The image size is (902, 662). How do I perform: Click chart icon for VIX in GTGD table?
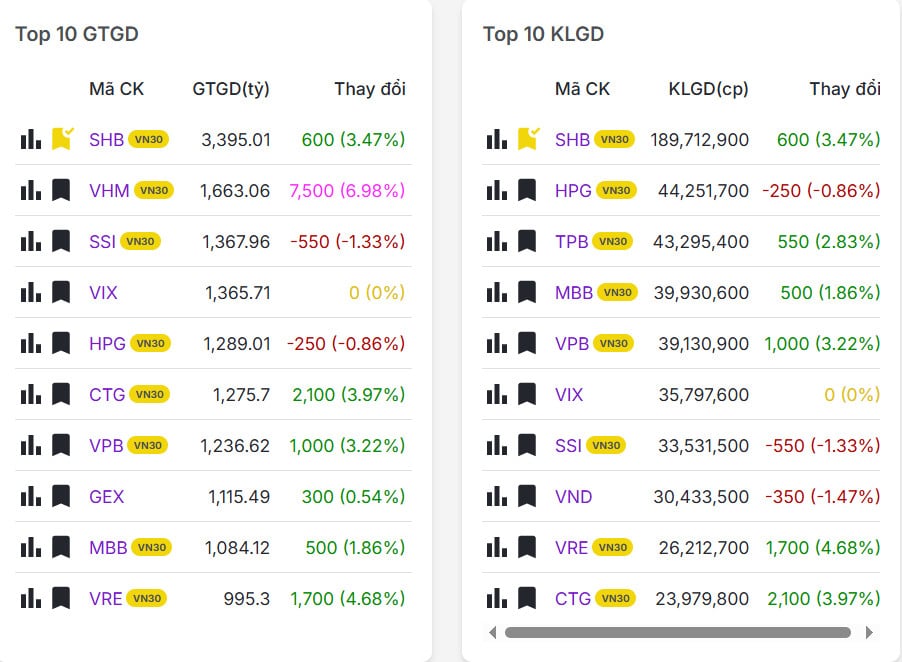pyautogui.click(x=31, y=293)
